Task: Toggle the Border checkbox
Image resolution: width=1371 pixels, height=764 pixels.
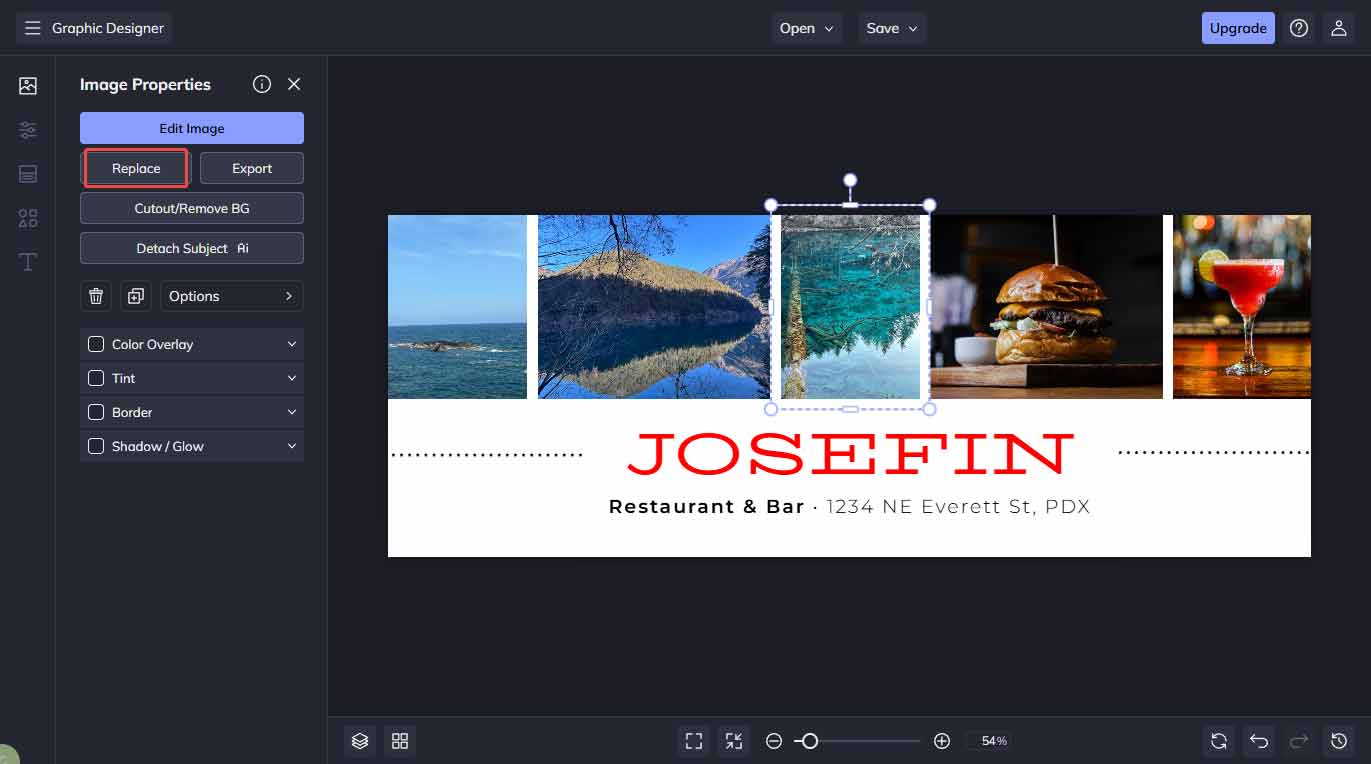Action: point(96,412)
